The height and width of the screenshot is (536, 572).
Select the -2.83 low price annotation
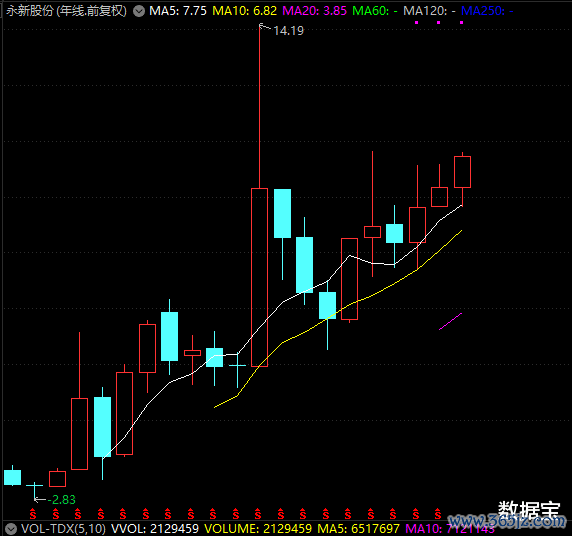click(62, 500)
